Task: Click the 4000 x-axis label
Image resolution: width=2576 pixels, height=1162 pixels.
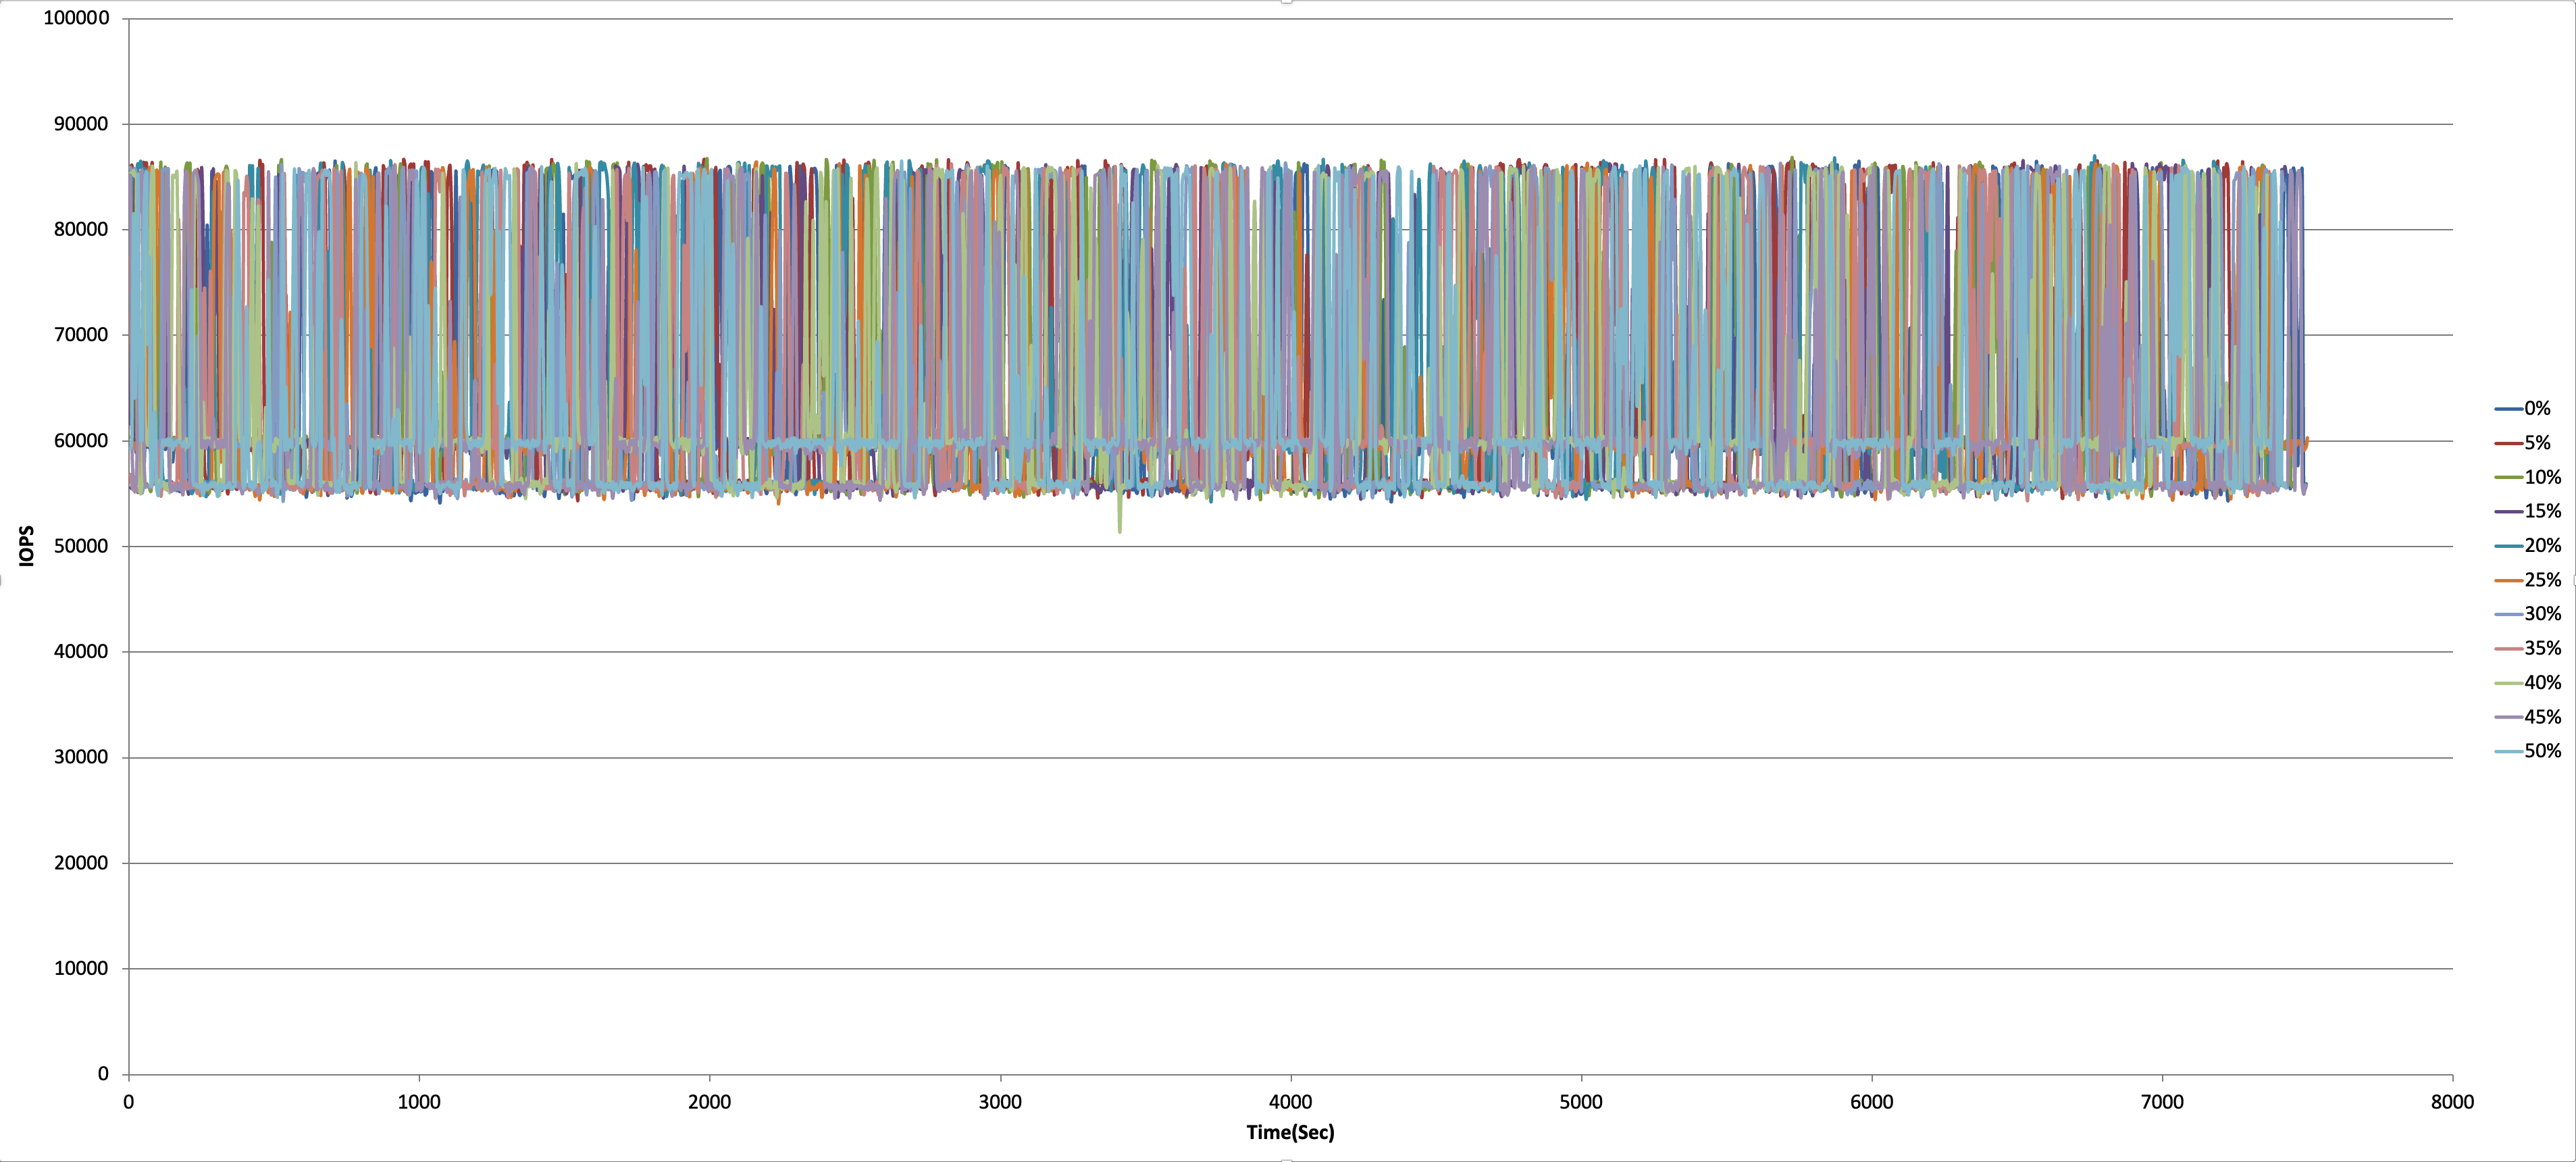Action: point(1290,1102)
